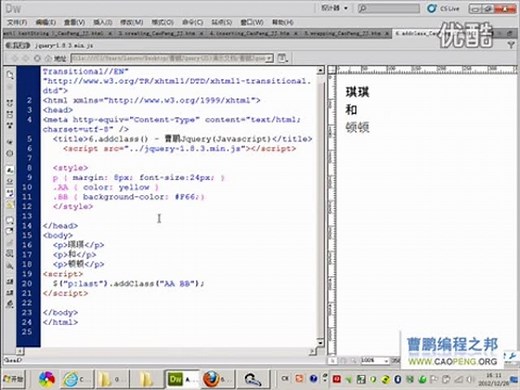Click the Select Parent Tag icon
The height and width of the screenshot is (390, 520).
click(10, 142)
